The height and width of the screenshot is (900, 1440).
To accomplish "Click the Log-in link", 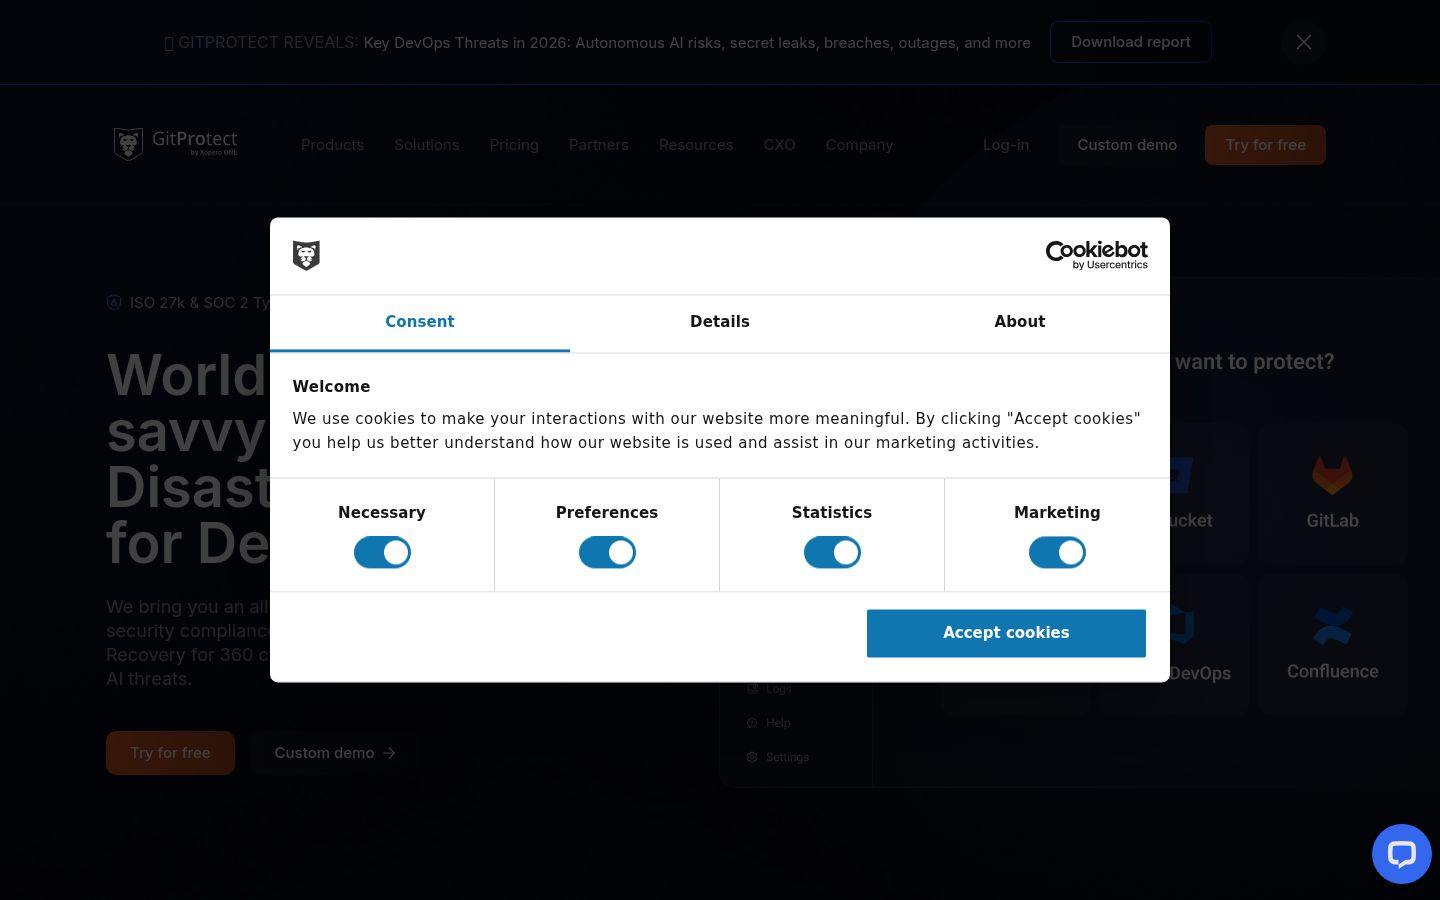I will [1006, 145].
